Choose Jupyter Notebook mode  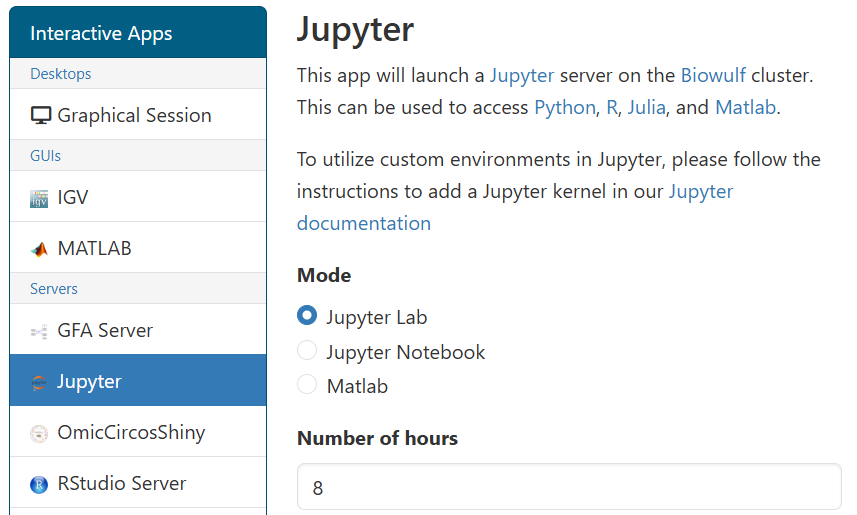click(308, 351)
